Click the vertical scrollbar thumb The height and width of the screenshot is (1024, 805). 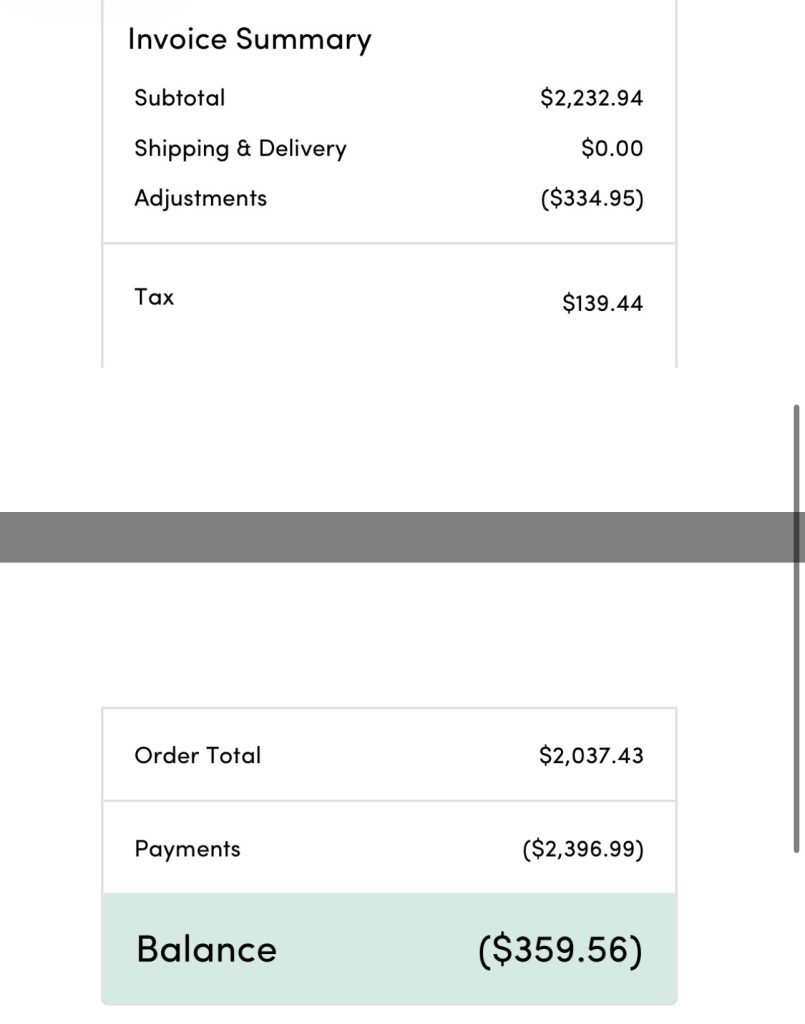pos(797,628)
